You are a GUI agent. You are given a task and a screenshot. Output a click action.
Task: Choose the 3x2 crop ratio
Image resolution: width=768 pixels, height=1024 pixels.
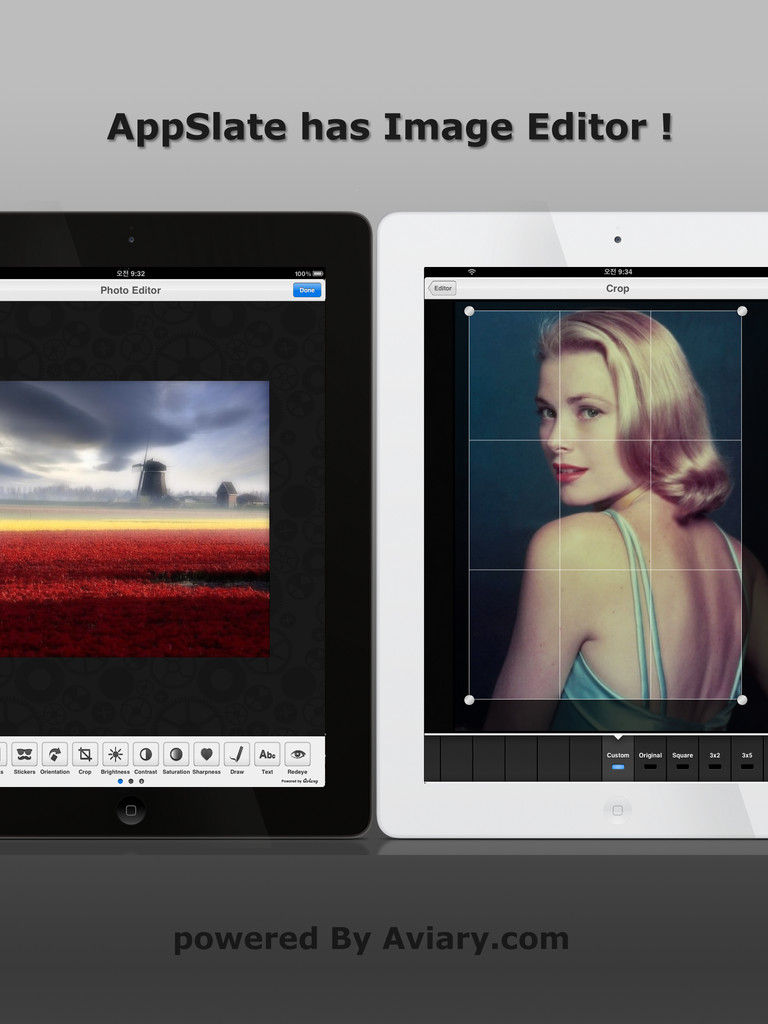click(715, 759)
